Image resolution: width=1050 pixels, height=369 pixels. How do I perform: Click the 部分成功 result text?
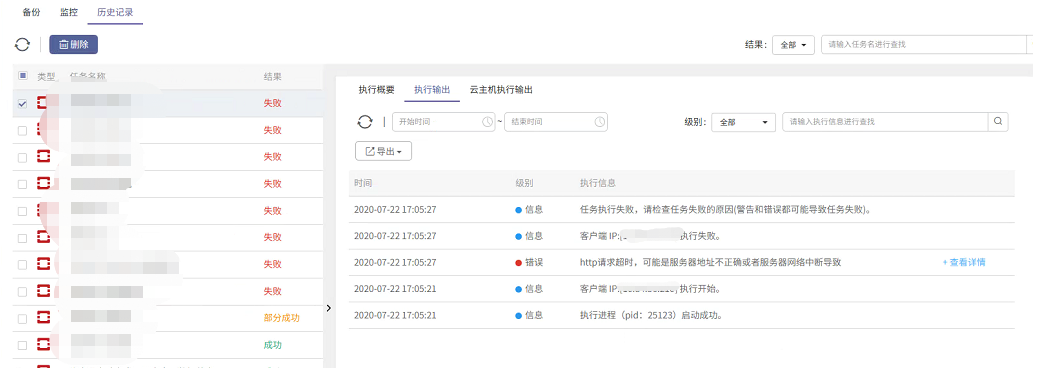[x=282, y=318]
